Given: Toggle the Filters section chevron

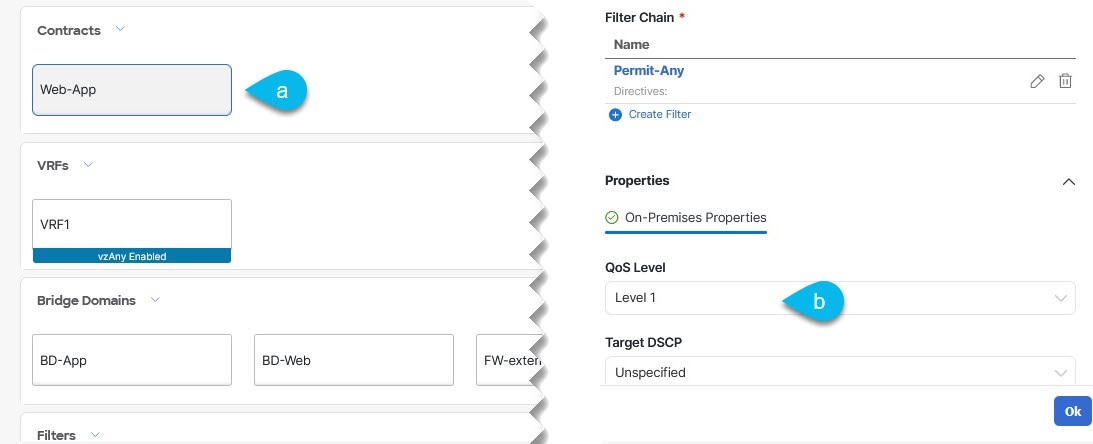Looking at the screenshot, I should (95, 434).
